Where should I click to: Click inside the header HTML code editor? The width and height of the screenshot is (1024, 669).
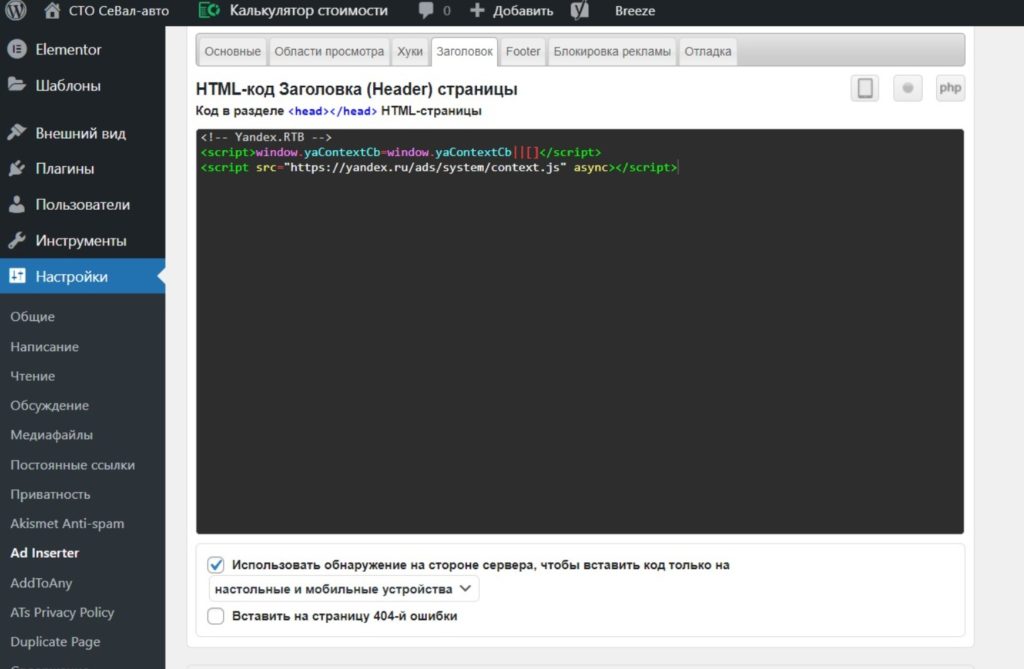click(580, 331)
